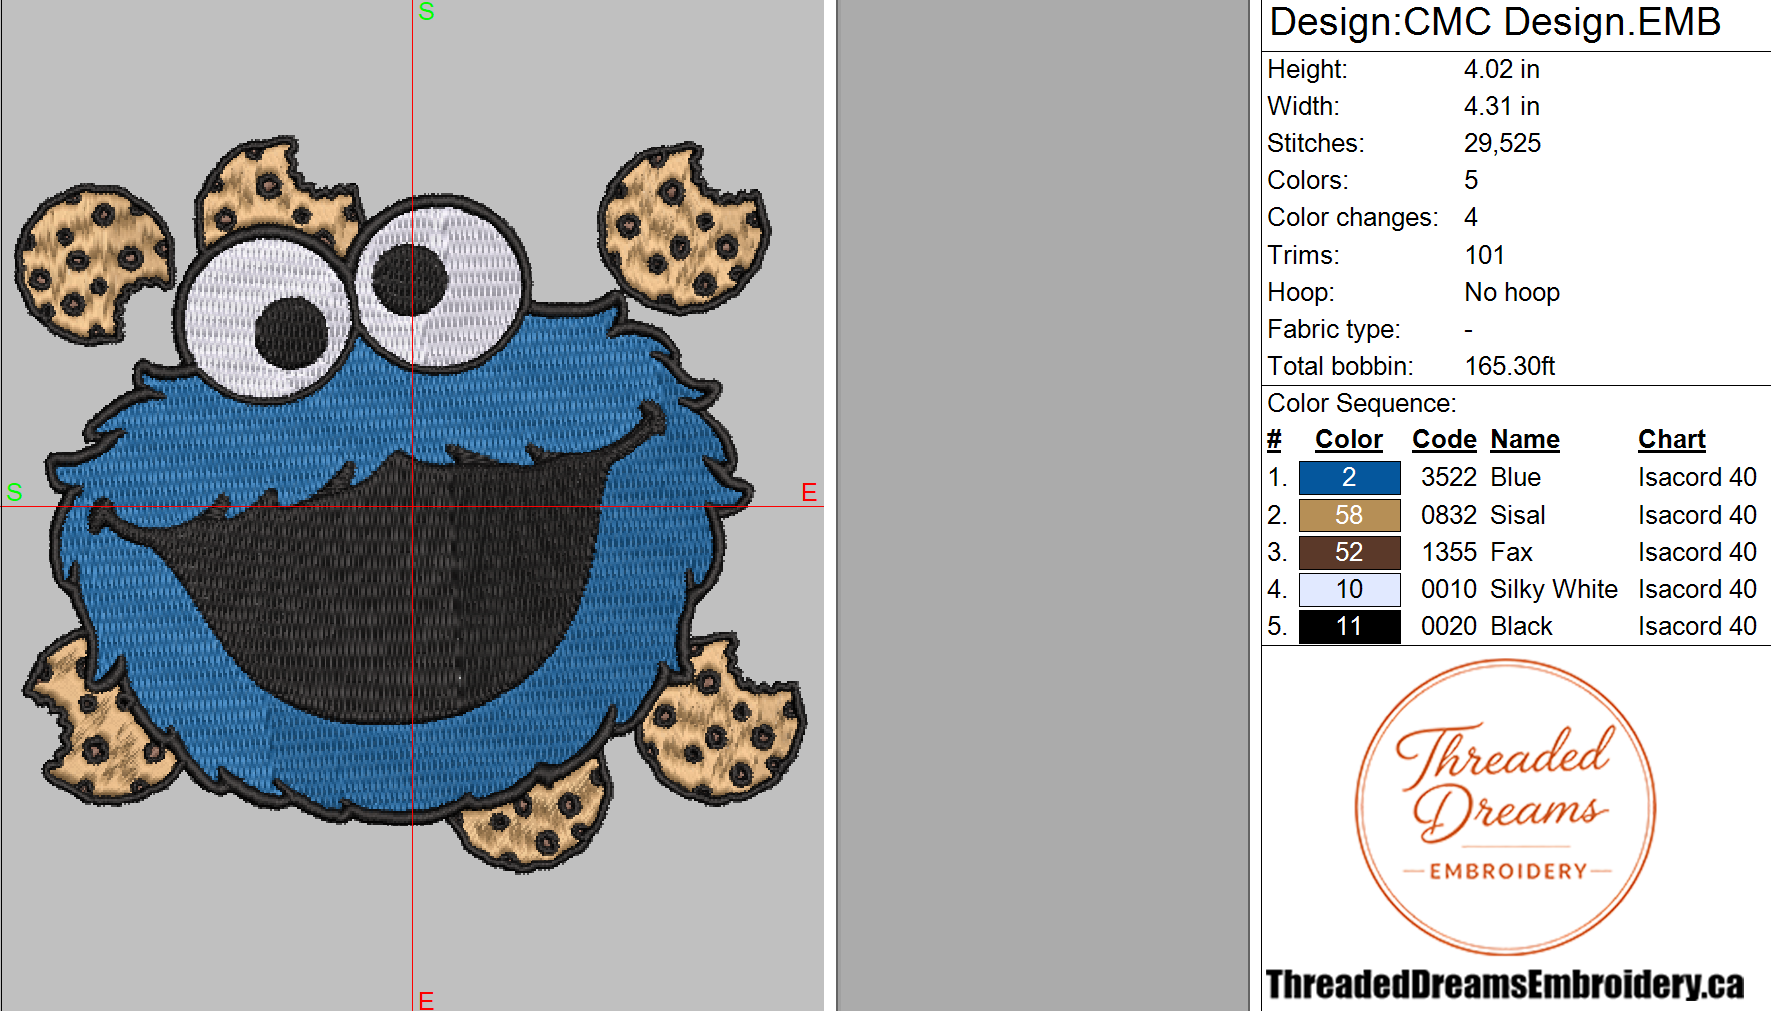Click the Blue color swatch number 2
Viewport: 1771px width, 1011px height.
pos(1349,478)
